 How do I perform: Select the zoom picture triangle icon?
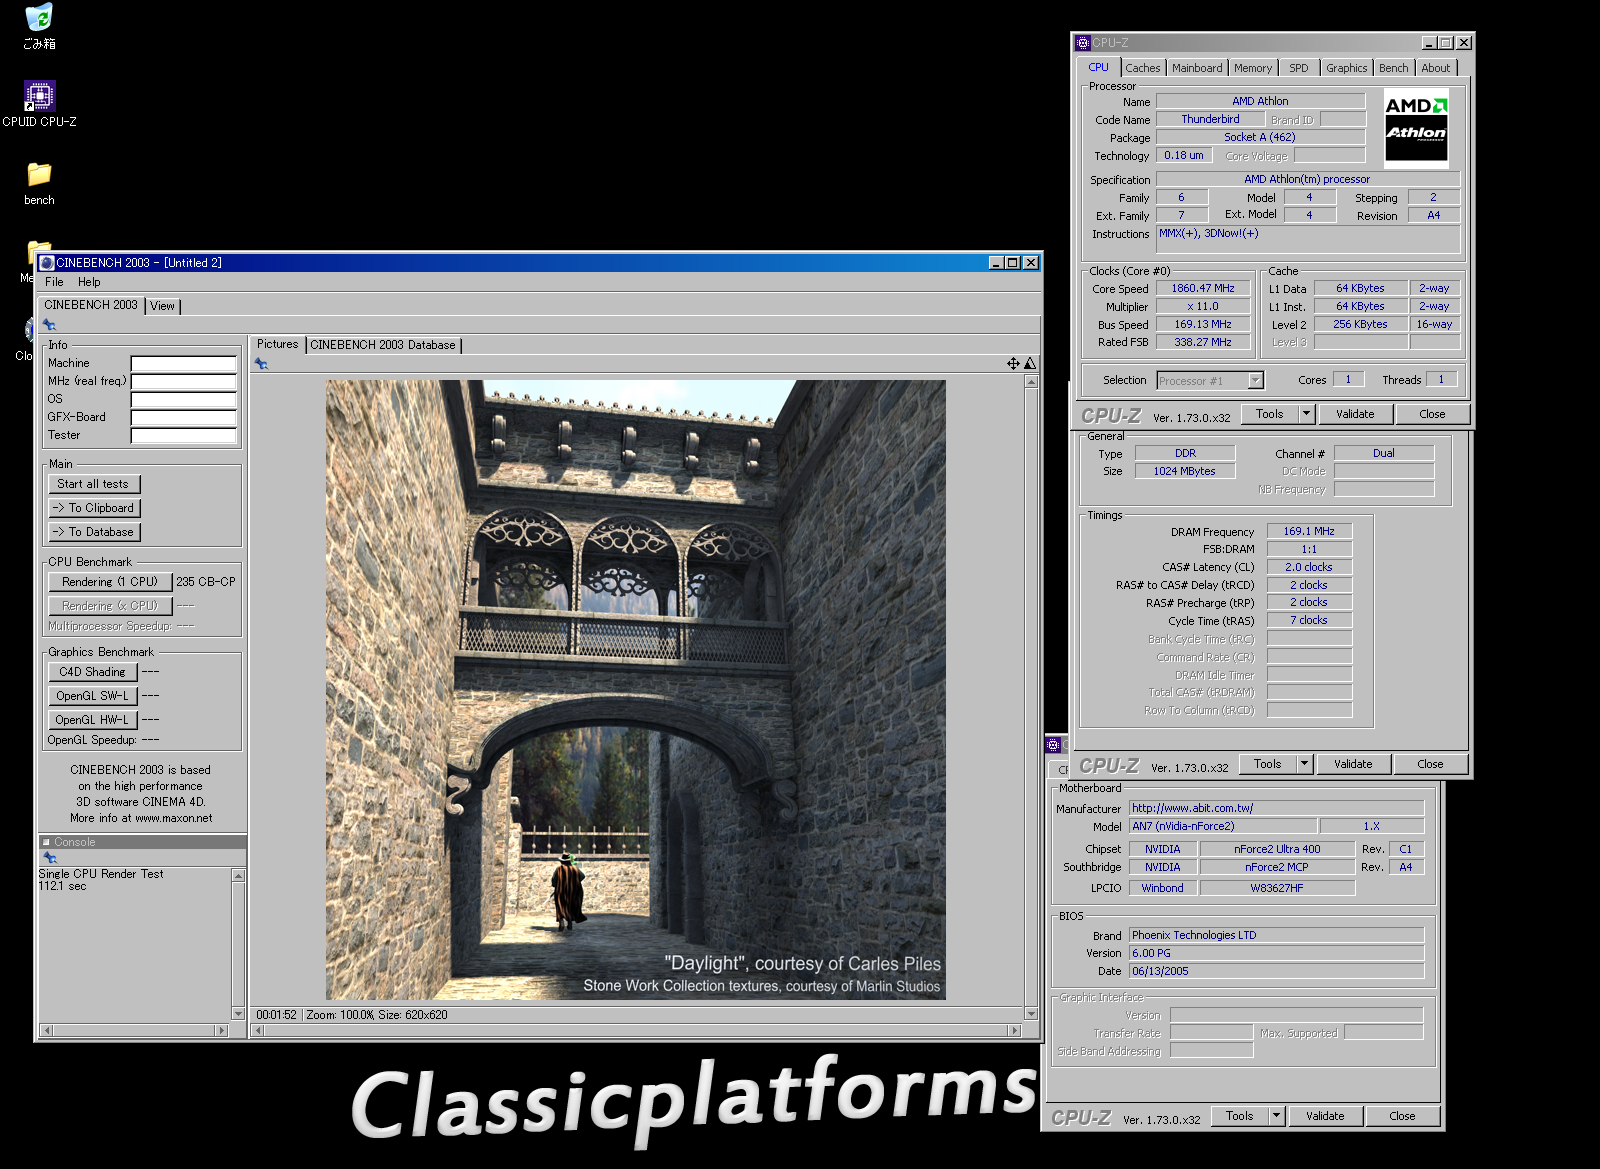point(1030,364)
